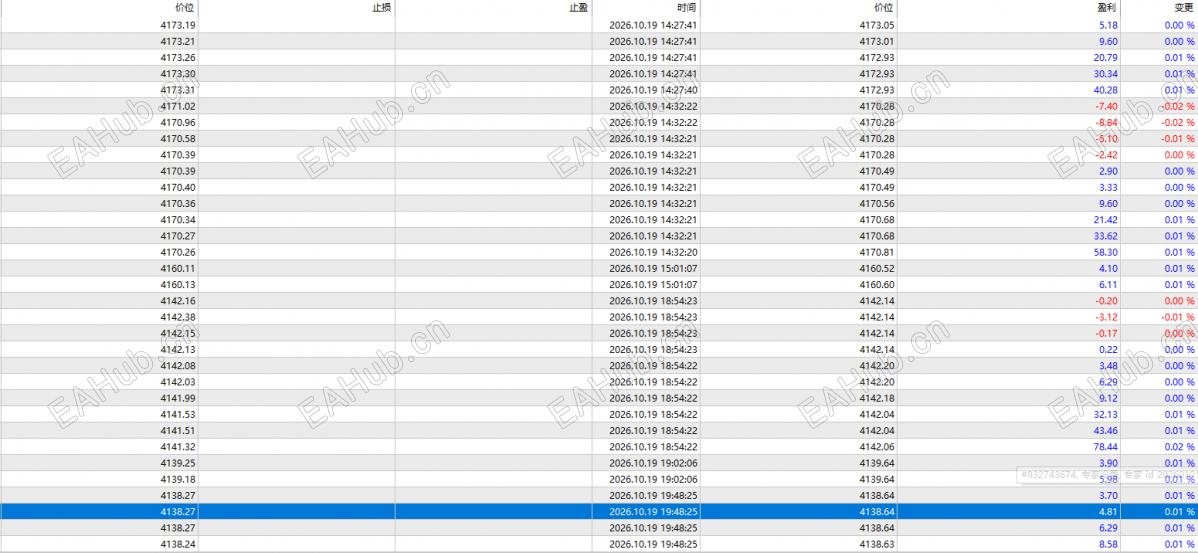Select the profit value 43.46

(x=1106, y=430)
